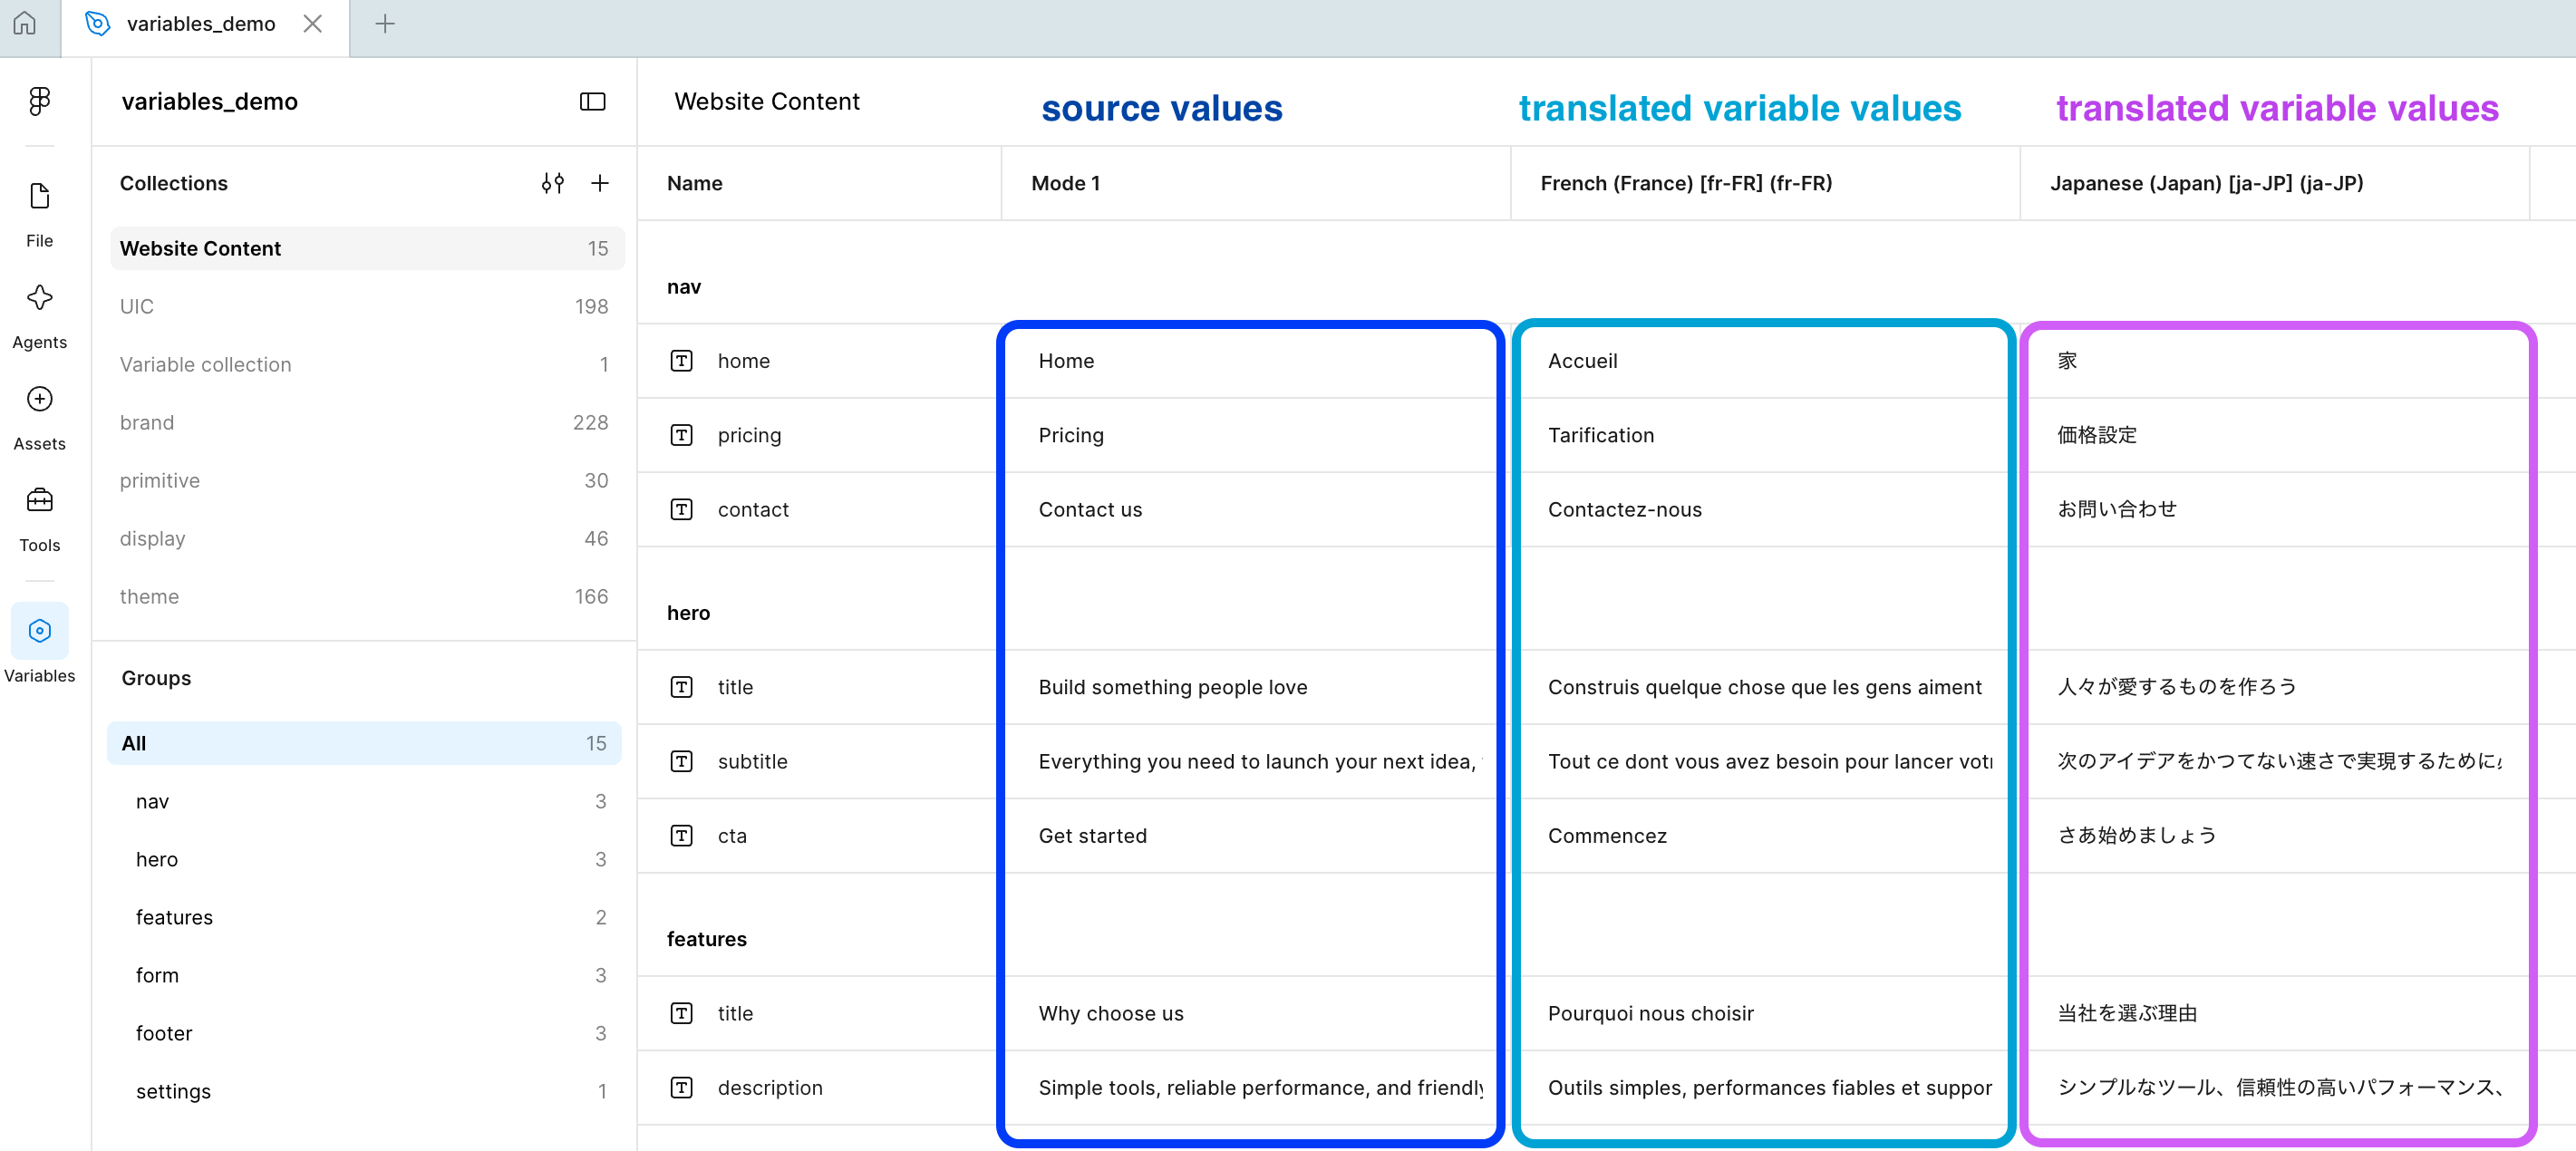Image resolution: width=2576 pixels, height=1151 pixels.
Task: Select the form group
Action: 364,975
